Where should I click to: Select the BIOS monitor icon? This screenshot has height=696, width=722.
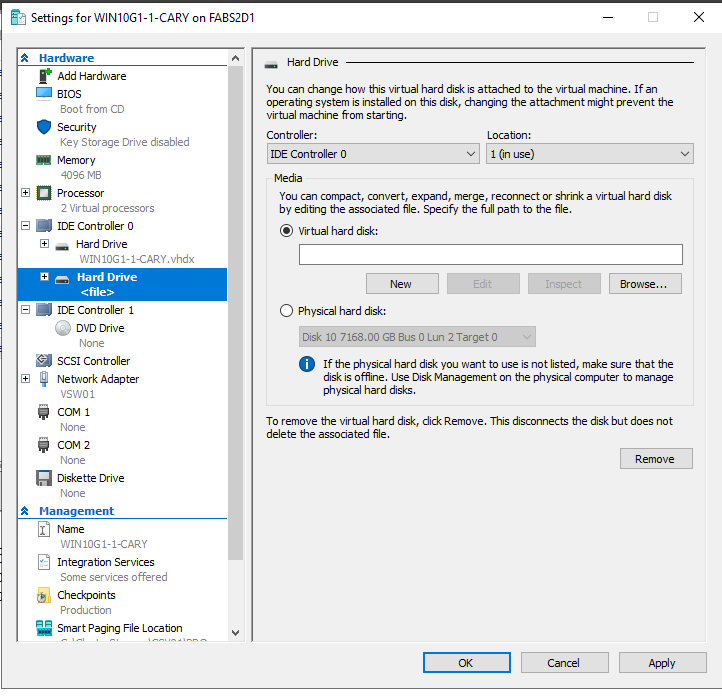click(44, 94)
